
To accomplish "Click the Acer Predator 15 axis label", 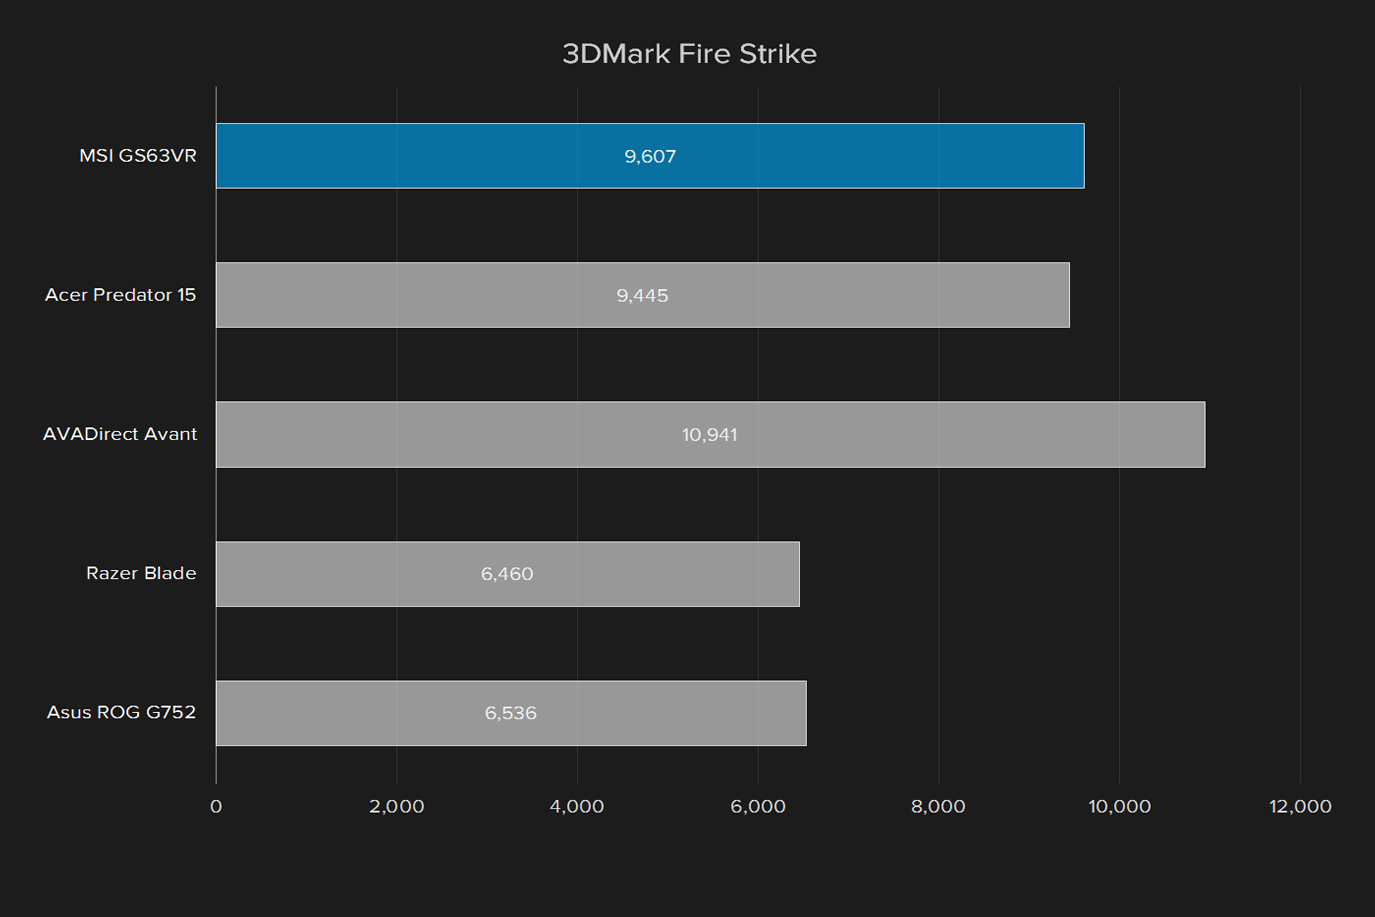I will click(120, 295).
